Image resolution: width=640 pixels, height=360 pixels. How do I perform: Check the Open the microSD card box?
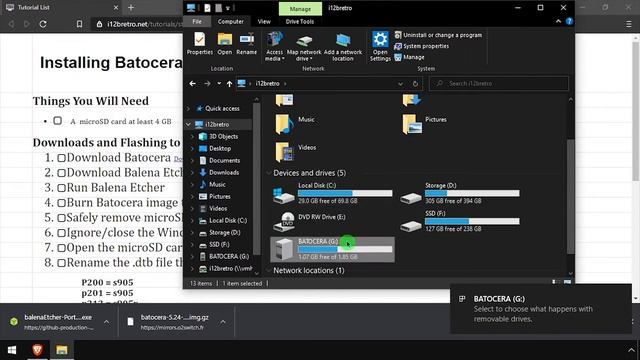click(61, 248)
